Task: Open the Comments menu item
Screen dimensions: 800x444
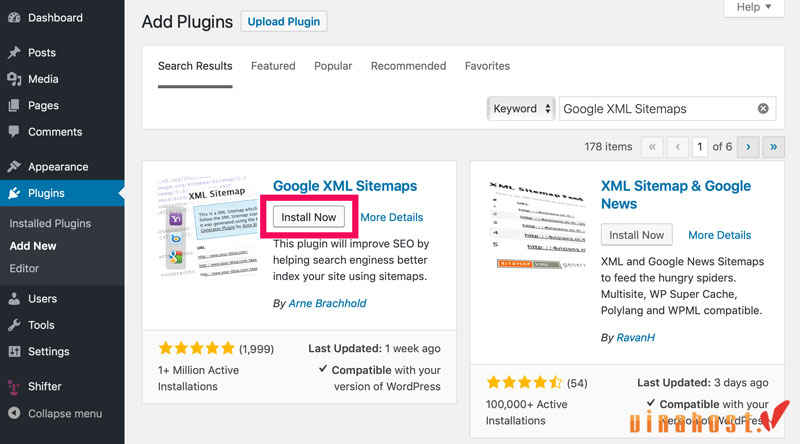Action: (x=62, y=132)
